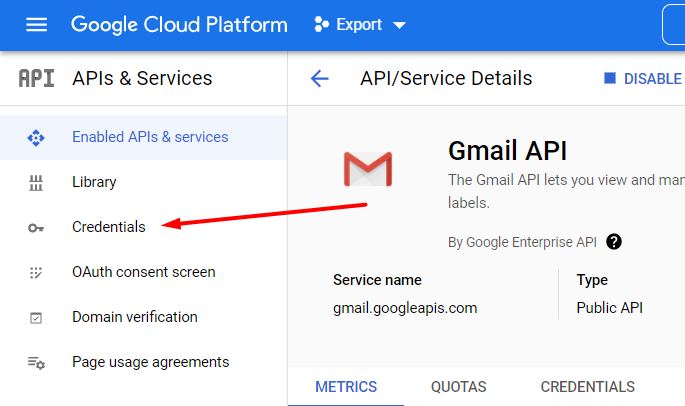Switch to the QUOTAS tab

click(459, 387)
